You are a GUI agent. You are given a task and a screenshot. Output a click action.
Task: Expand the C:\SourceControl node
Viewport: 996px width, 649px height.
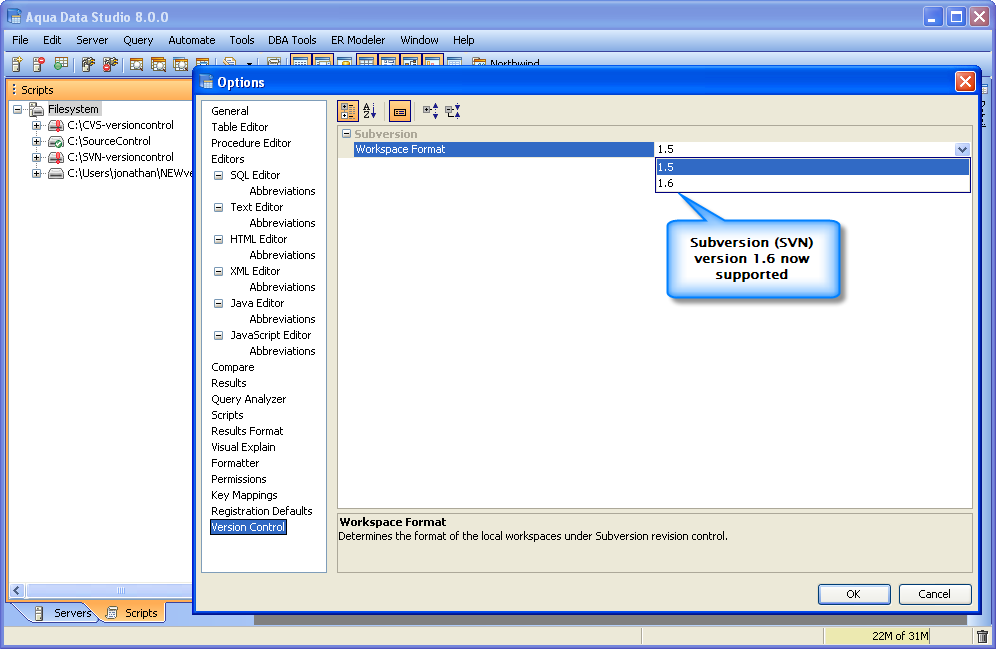click(37, 142)
